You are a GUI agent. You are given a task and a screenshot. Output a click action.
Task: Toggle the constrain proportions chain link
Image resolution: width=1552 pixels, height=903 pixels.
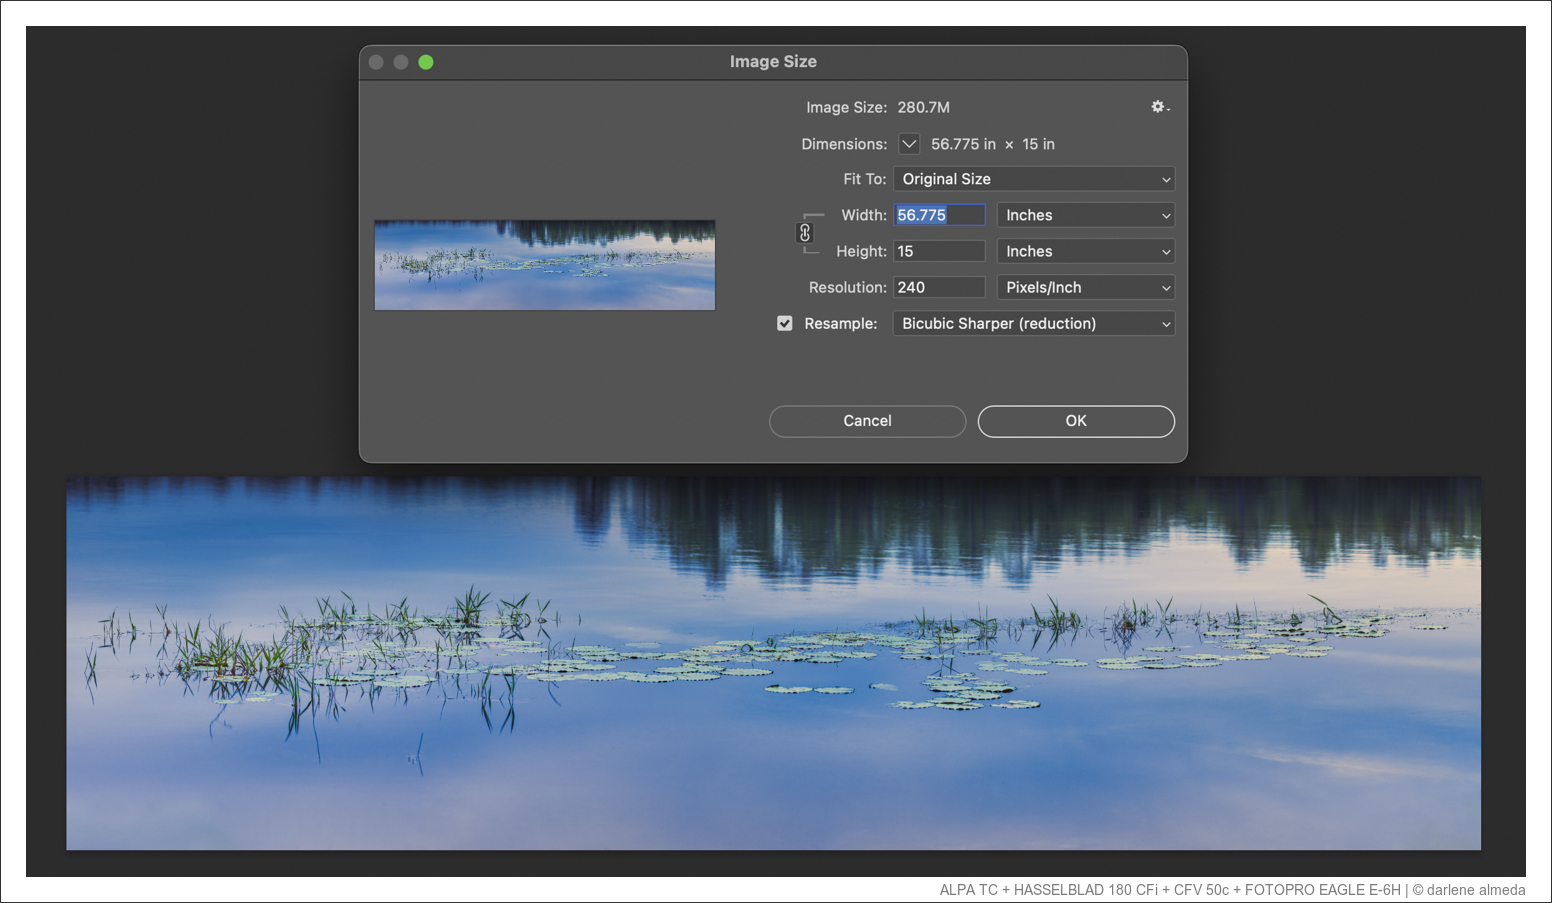tap(805, 233)
